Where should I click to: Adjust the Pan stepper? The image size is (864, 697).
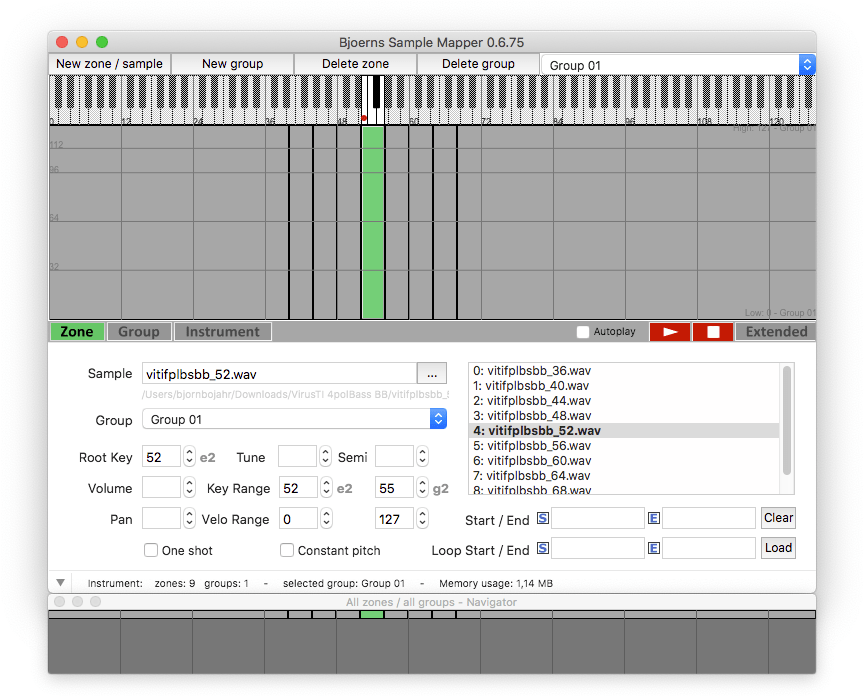(189, 518)
